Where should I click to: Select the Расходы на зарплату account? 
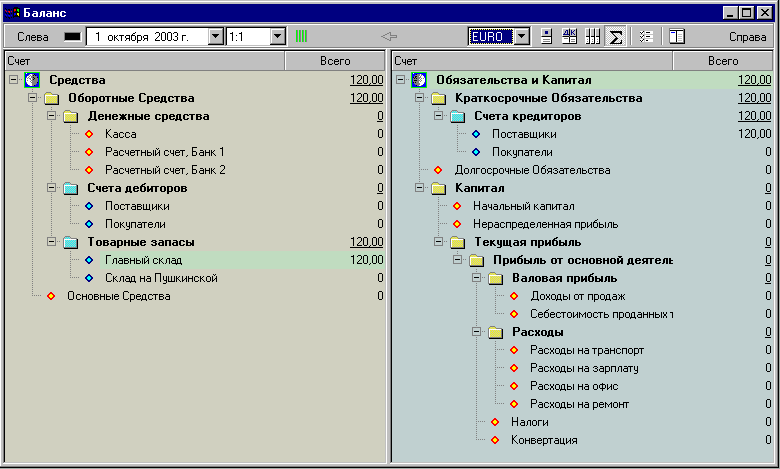click(x=584, y=368)
